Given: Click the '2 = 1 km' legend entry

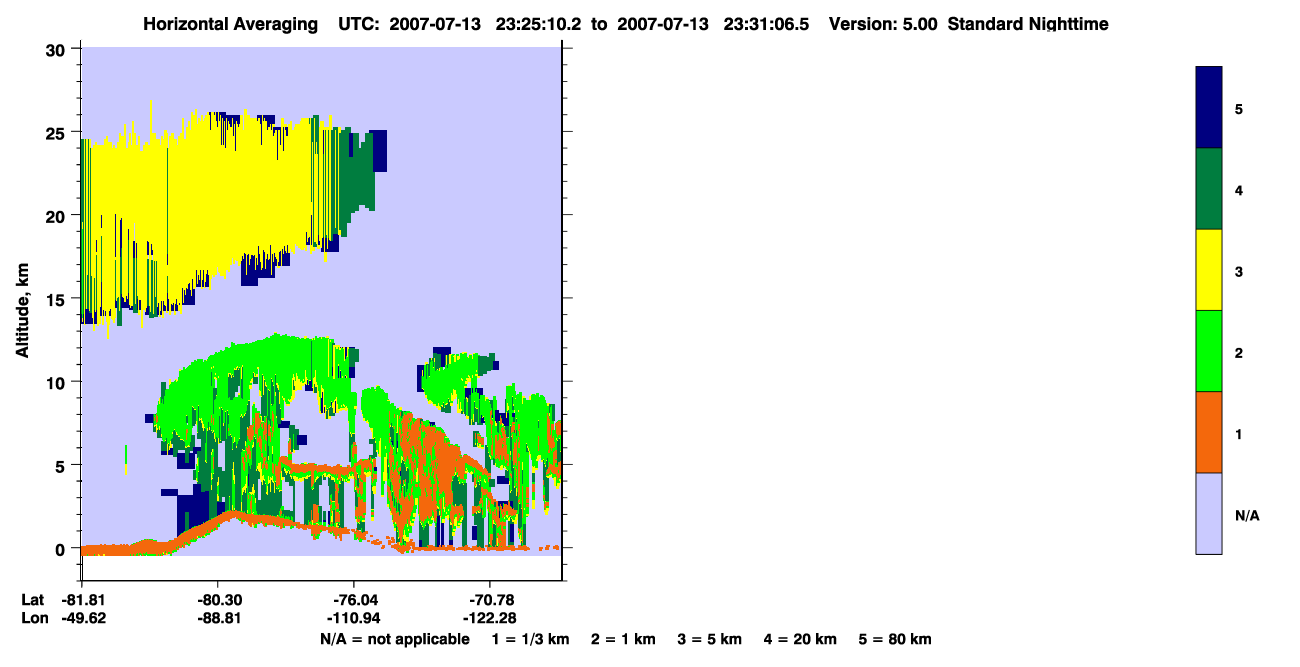Looking at the screenshot, I should pos(623,639).
